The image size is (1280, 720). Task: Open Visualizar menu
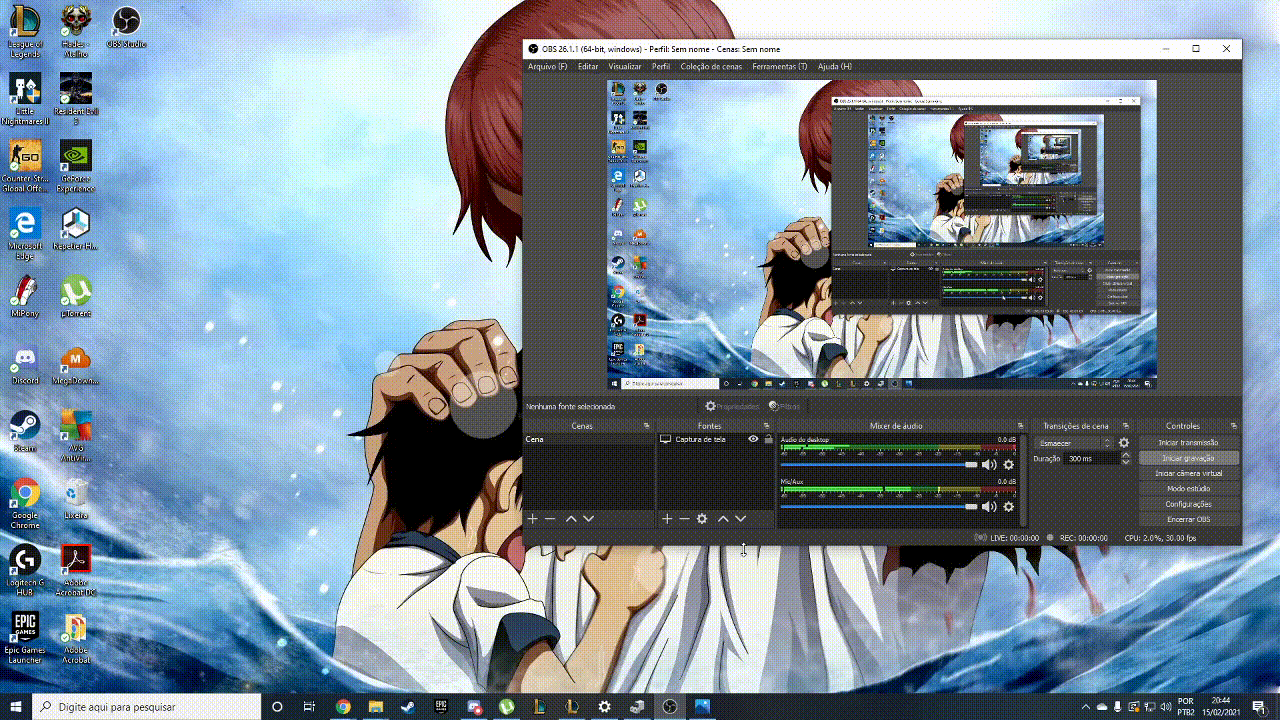coord(625,67)
